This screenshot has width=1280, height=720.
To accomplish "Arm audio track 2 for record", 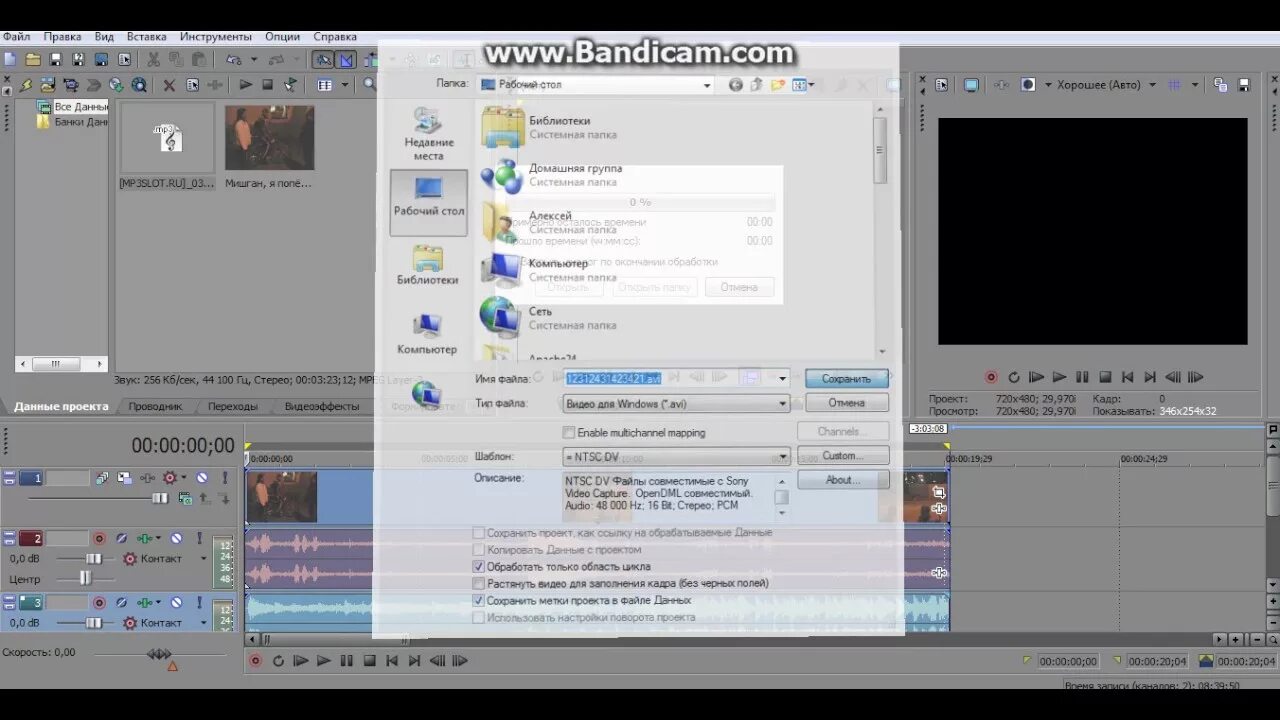I will [99, 538].
